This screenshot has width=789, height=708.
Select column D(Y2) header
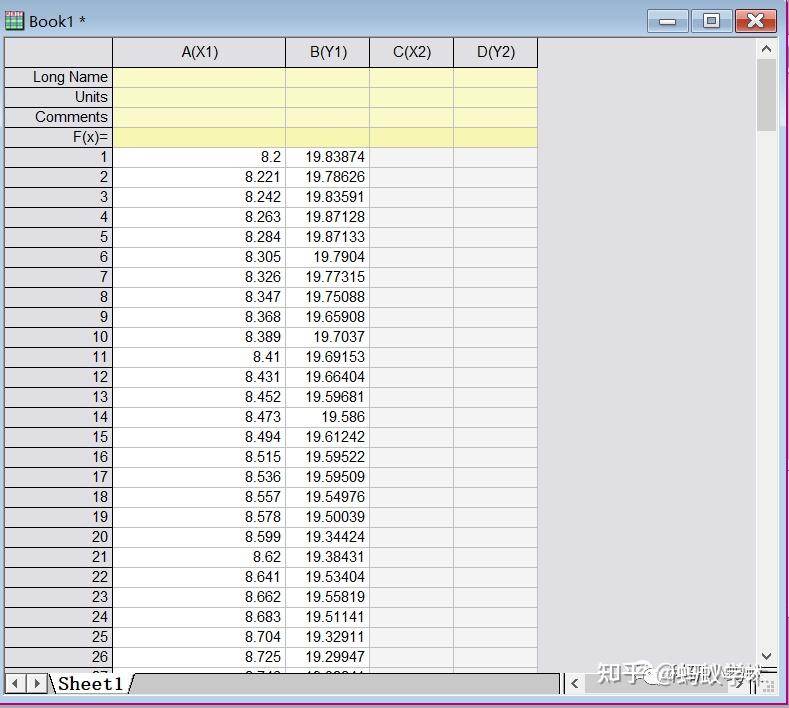pos(496,52)
